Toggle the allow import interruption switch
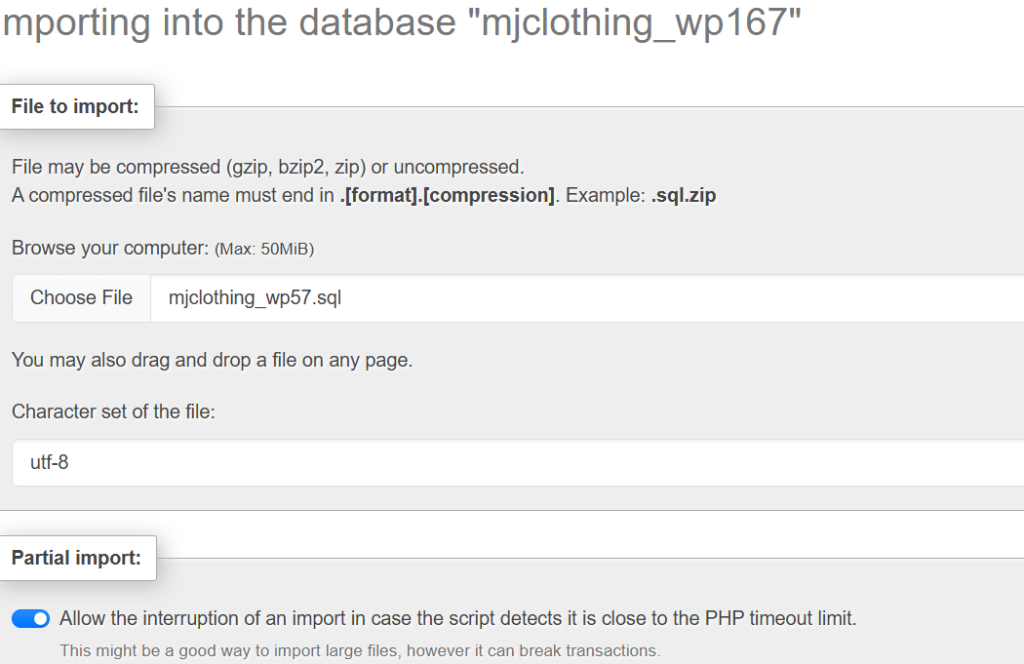The width and height of the screenshot is (1024, 664). pos(31,619)
